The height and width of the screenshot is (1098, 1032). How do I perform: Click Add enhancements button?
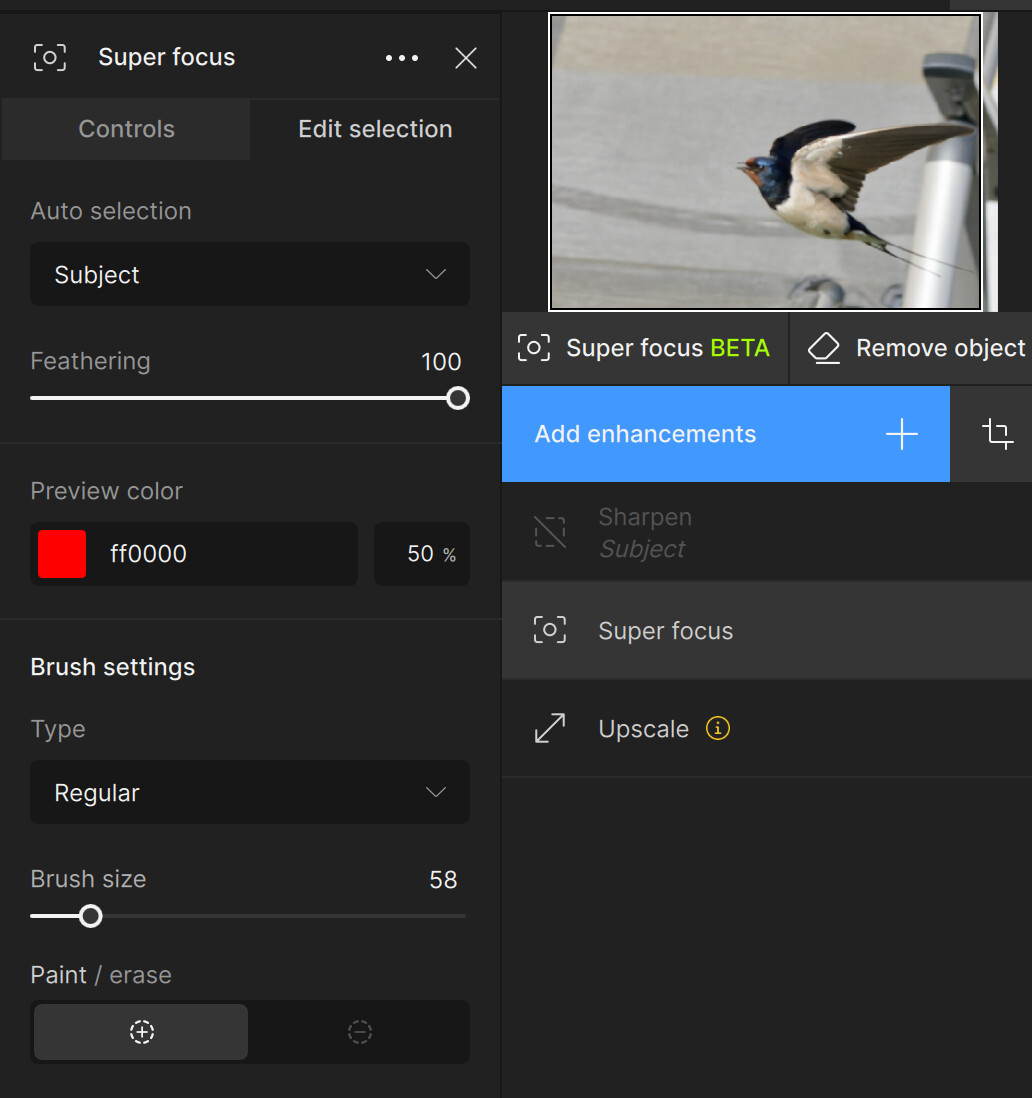pos(726,434)
